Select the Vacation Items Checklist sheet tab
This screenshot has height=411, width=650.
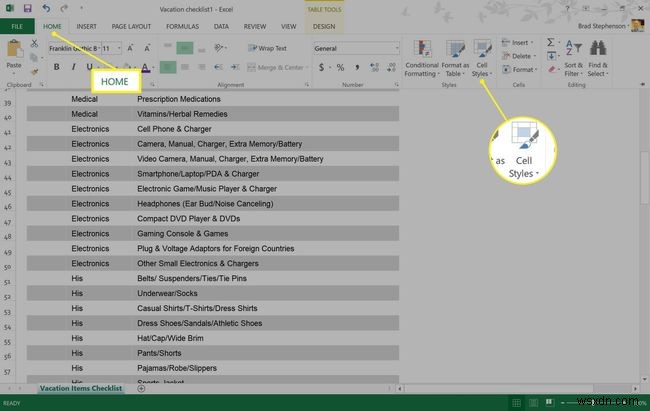[81, 388]
